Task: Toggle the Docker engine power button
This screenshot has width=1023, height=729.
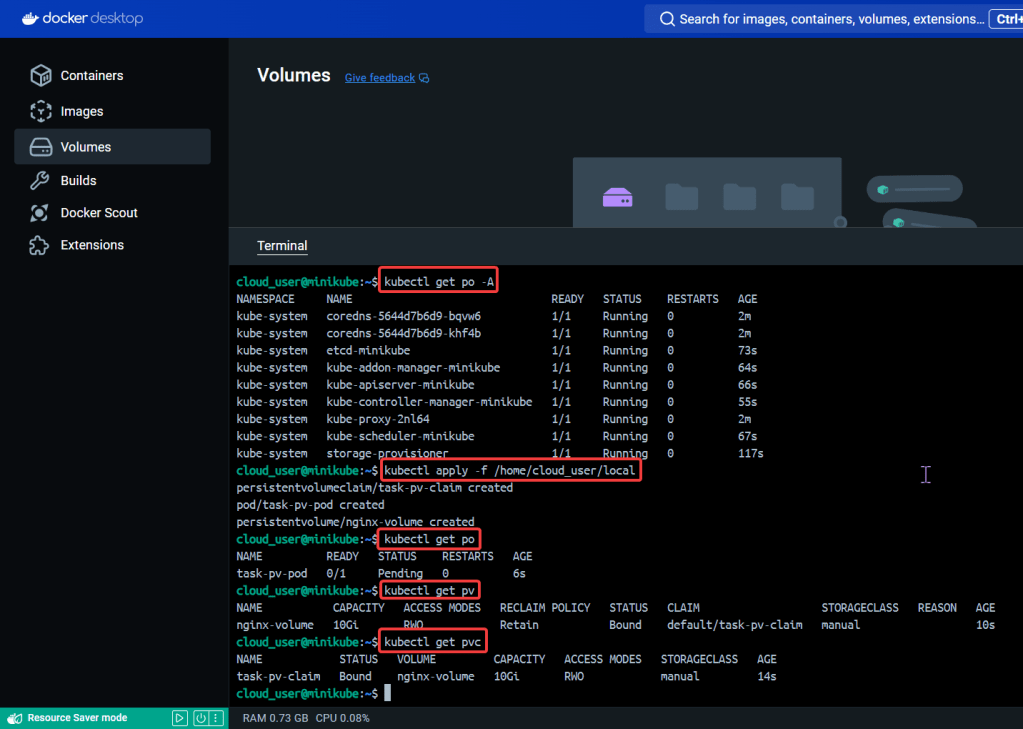Action: (200, 718)
